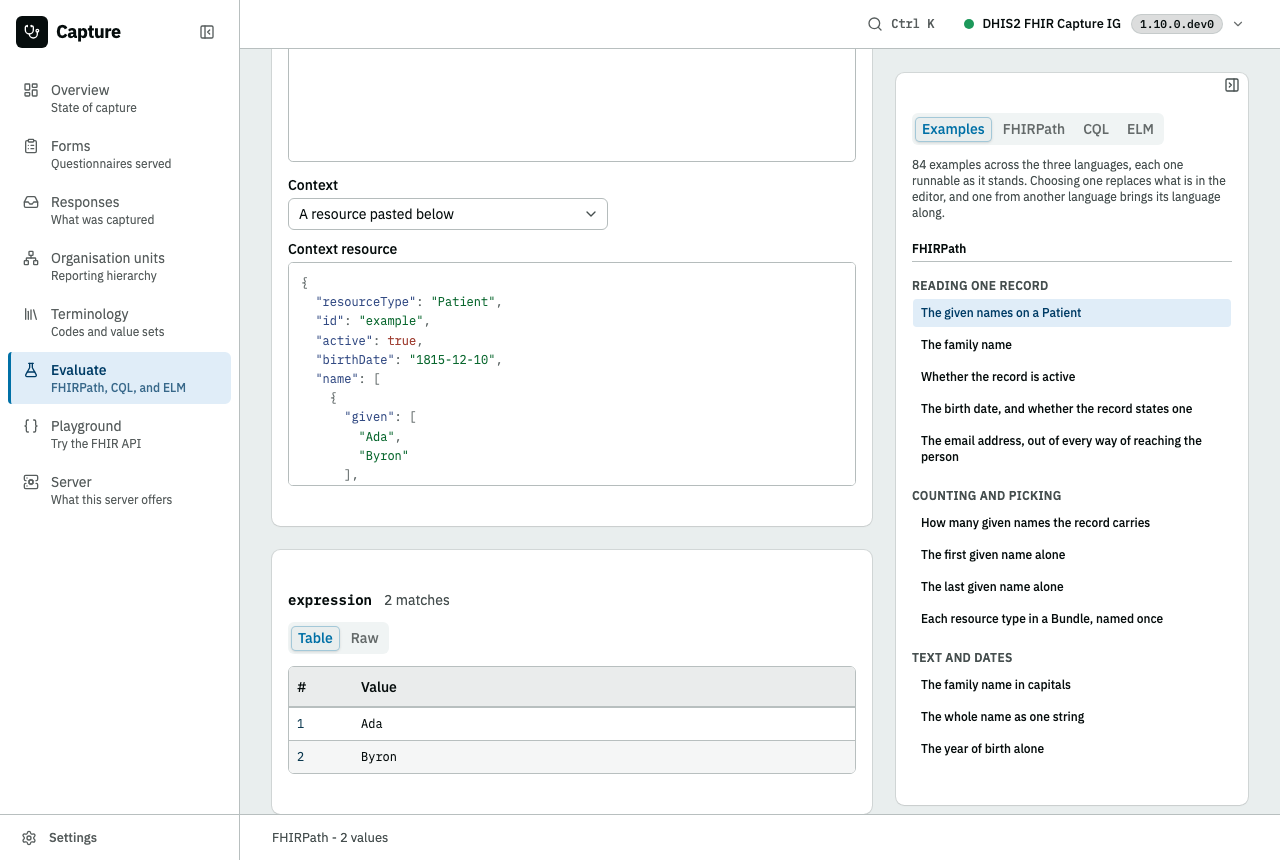The image size is (1280, 860).
Task: Select 'The year of birth alone'
Action: [x=1072, y=749]
